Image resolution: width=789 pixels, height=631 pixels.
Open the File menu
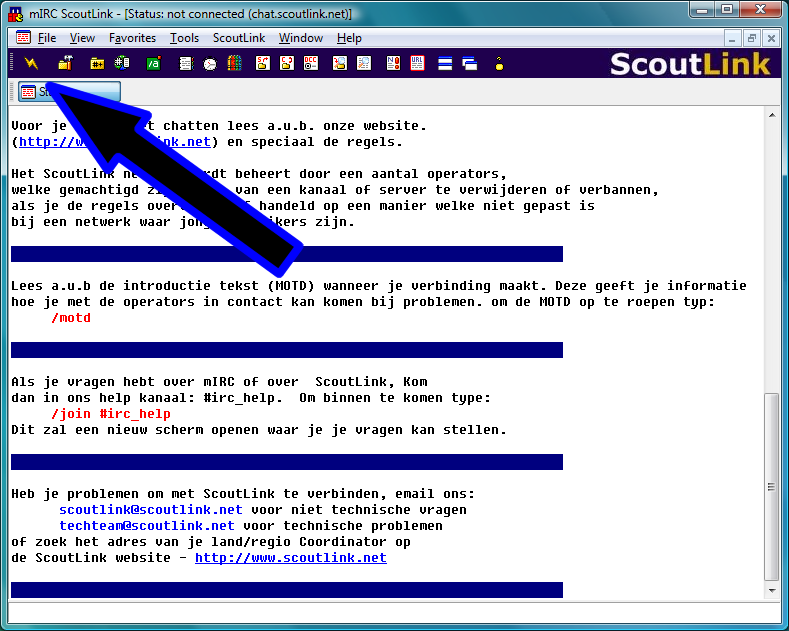(x=47, y=38)
